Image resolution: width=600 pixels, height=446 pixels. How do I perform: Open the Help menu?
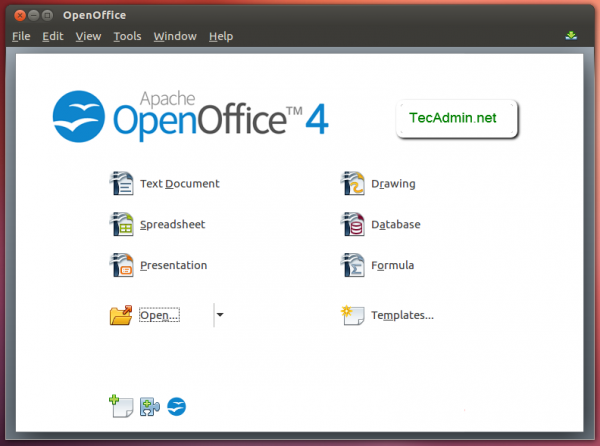(221, 36)
